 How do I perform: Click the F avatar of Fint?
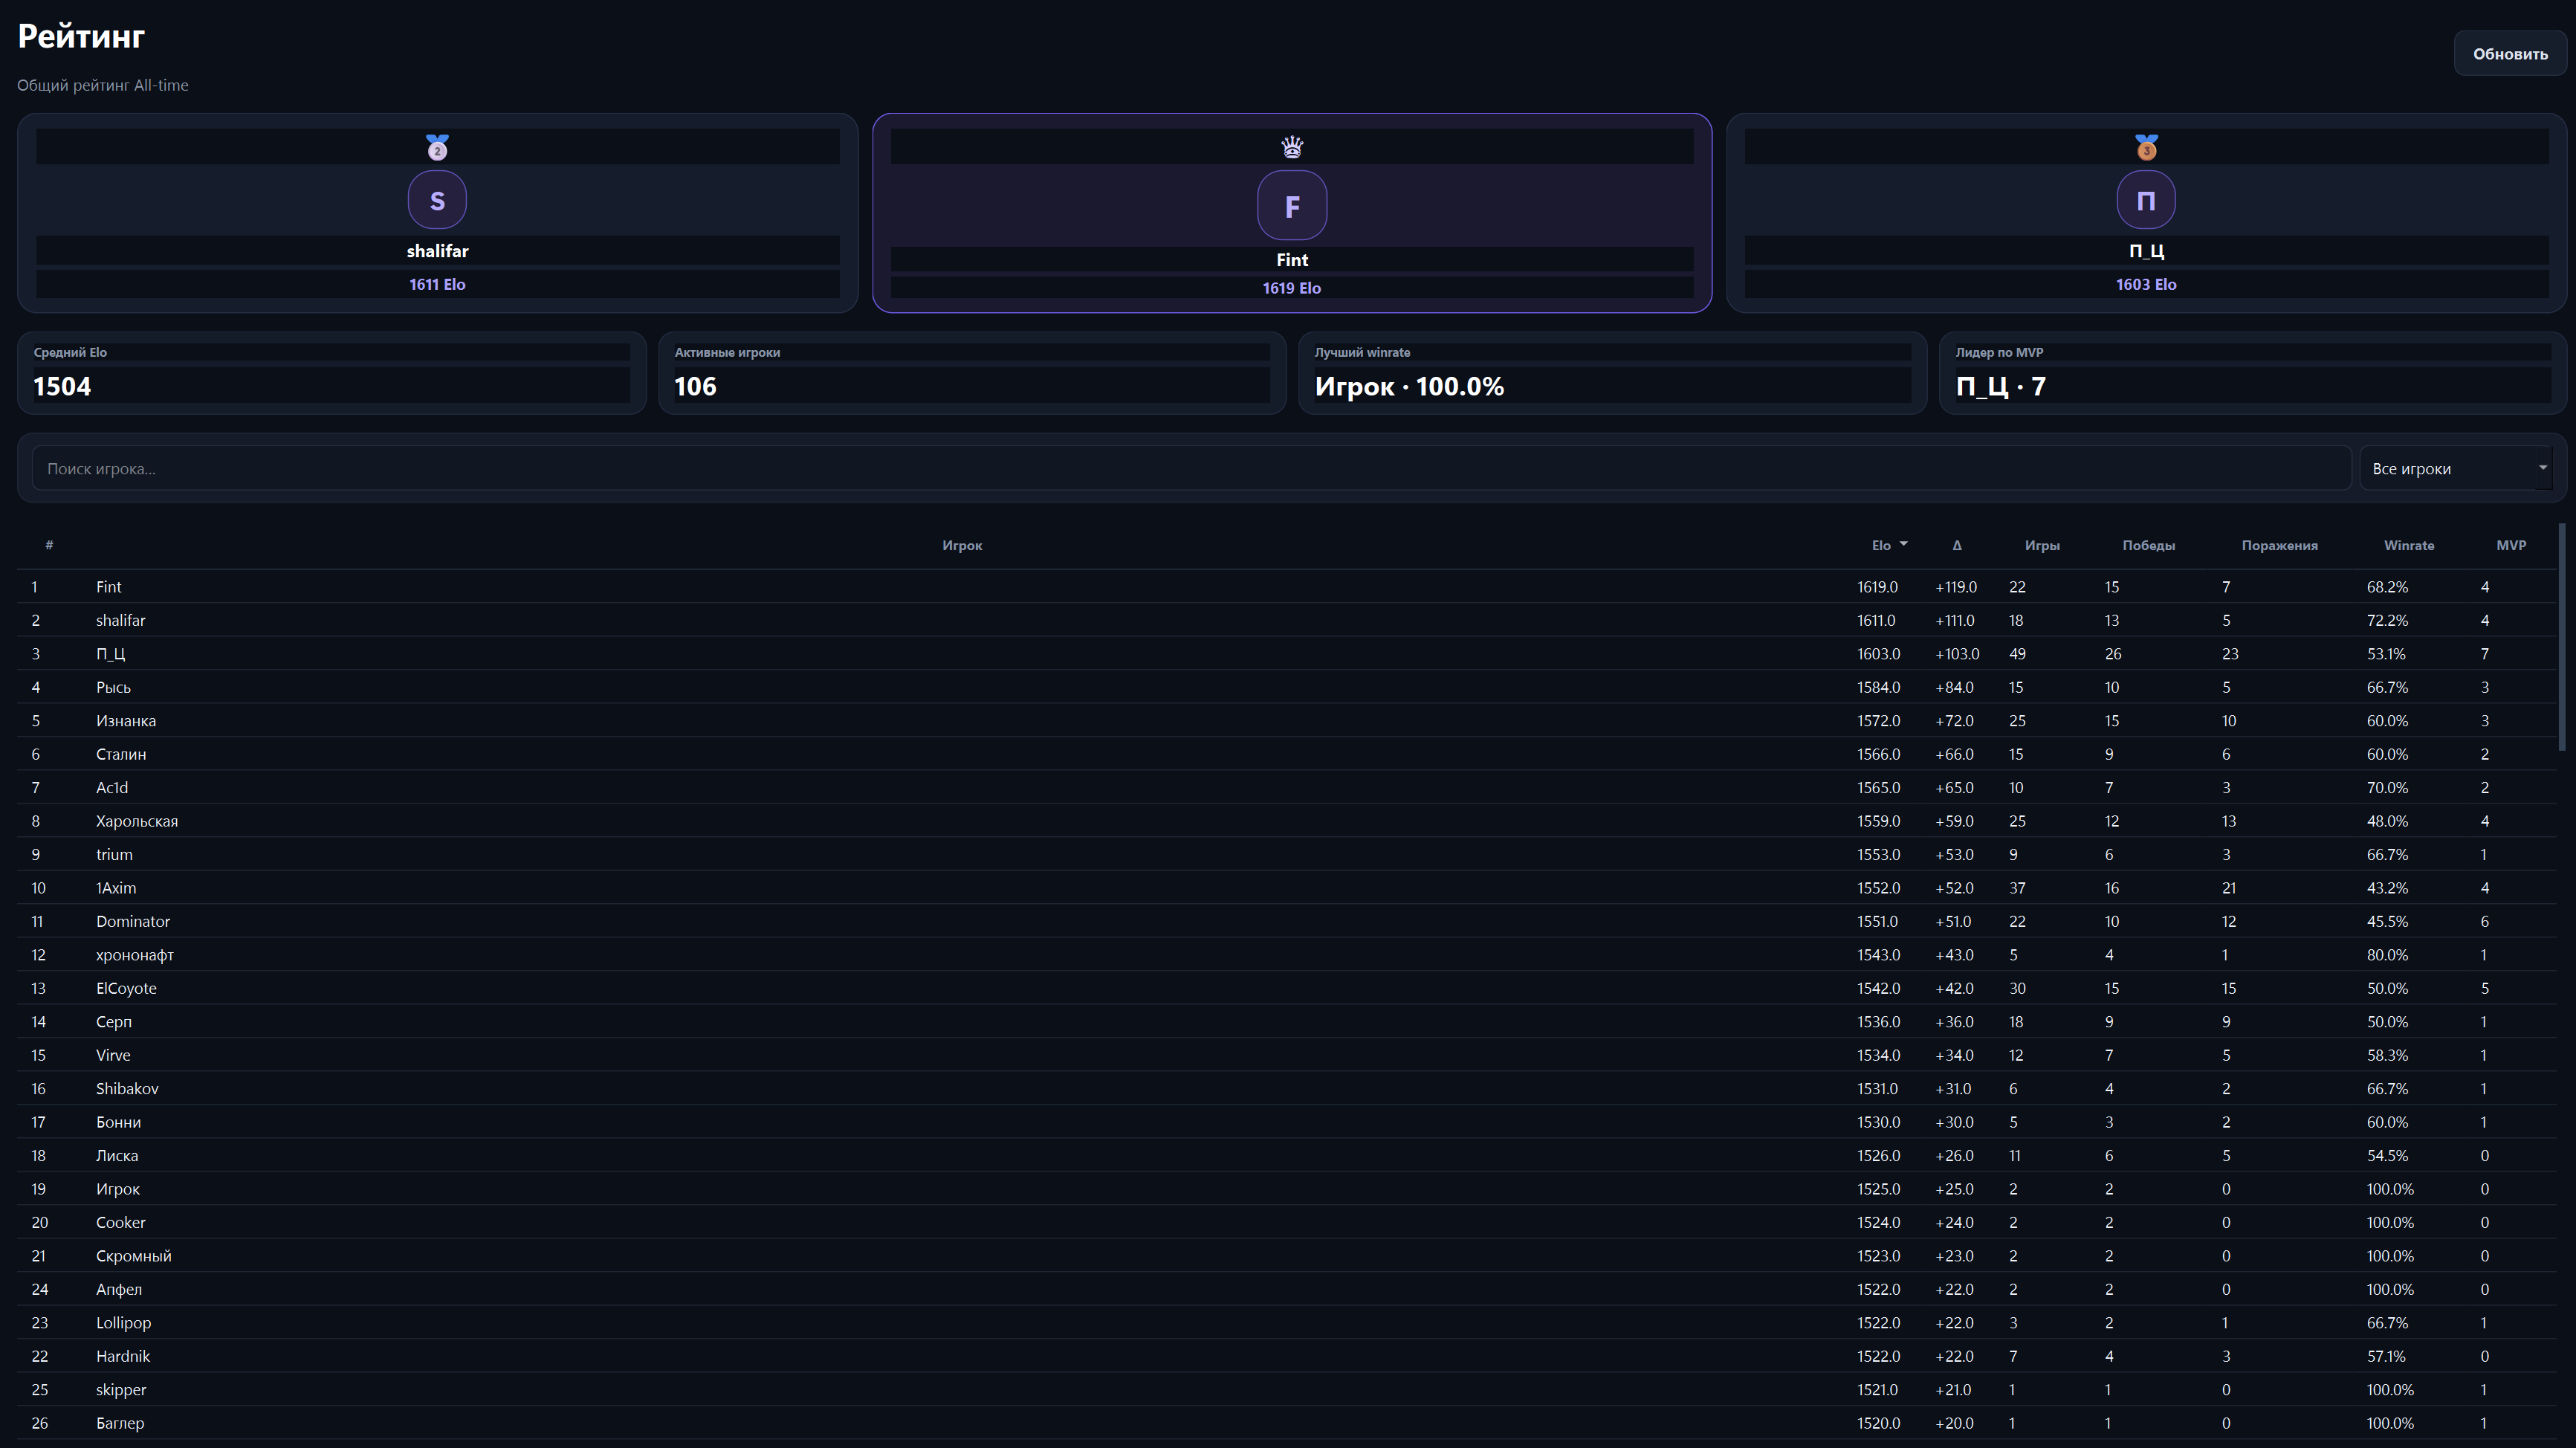pyautogui.click(x=1291, y=205)
